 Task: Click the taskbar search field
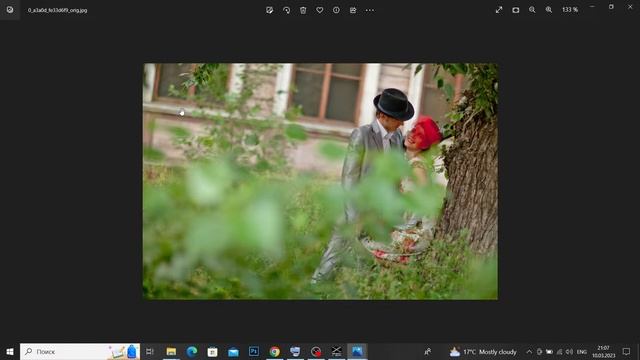[80, 351]
